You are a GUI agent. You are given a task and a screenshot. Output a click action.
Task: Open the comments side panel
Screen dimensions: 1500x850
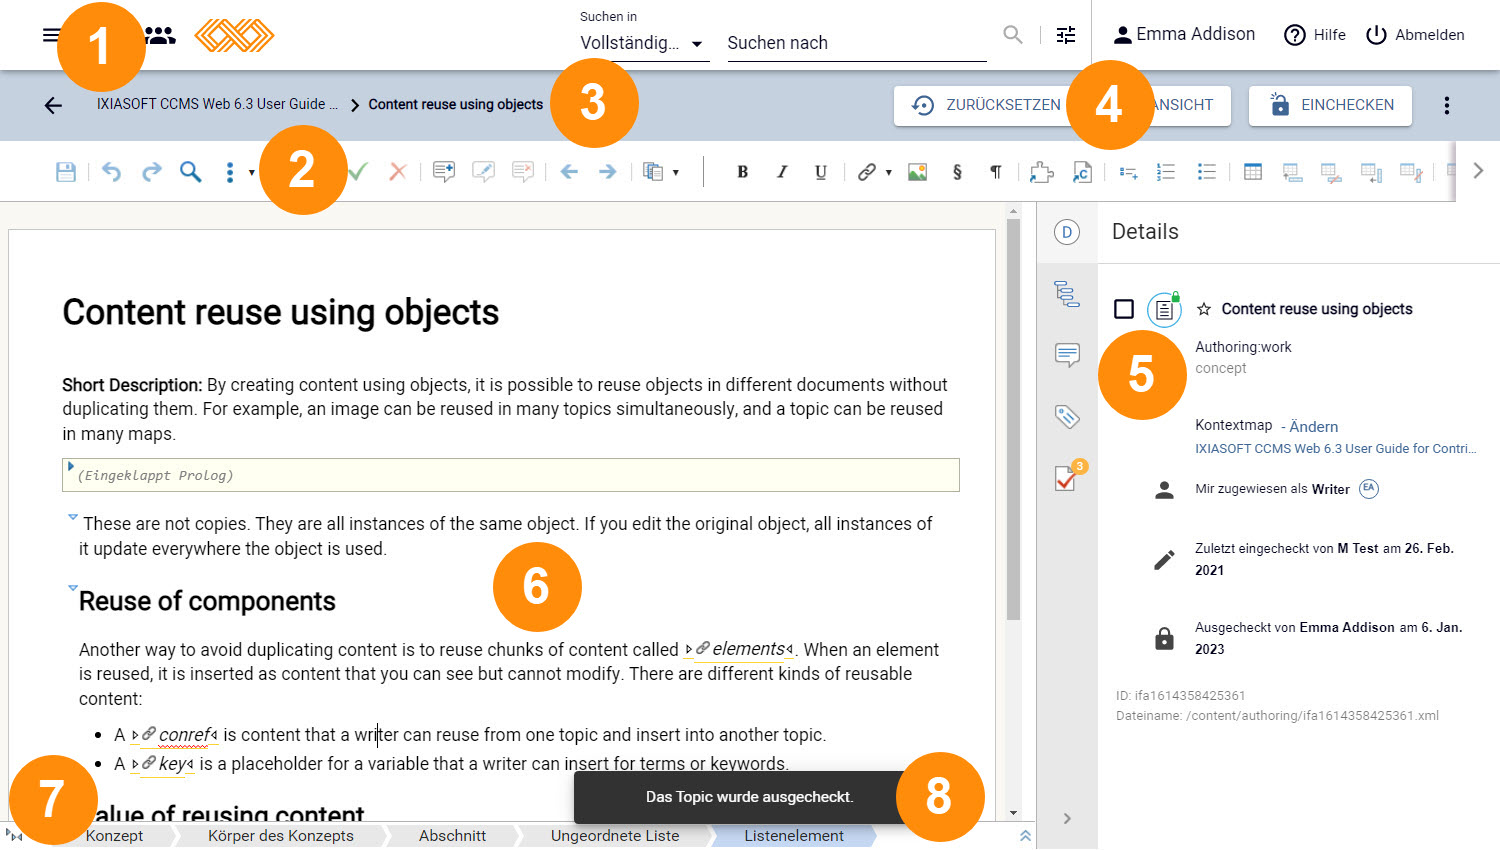coord(1067,355)
